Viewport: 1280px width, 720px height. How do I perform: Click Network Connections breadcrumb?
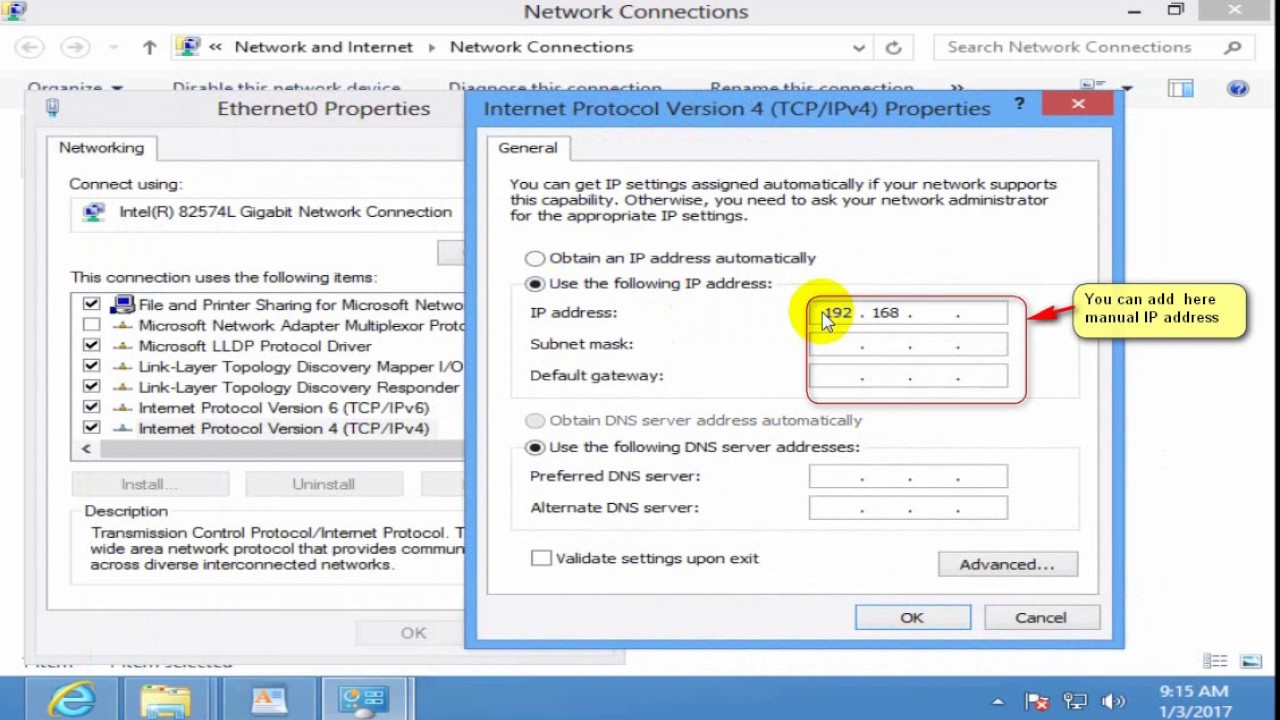(541, 47)
